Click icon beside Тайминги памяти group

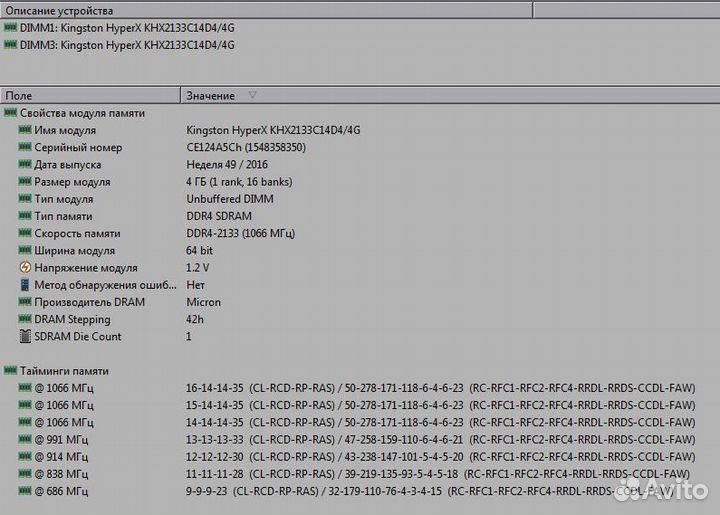10,370
